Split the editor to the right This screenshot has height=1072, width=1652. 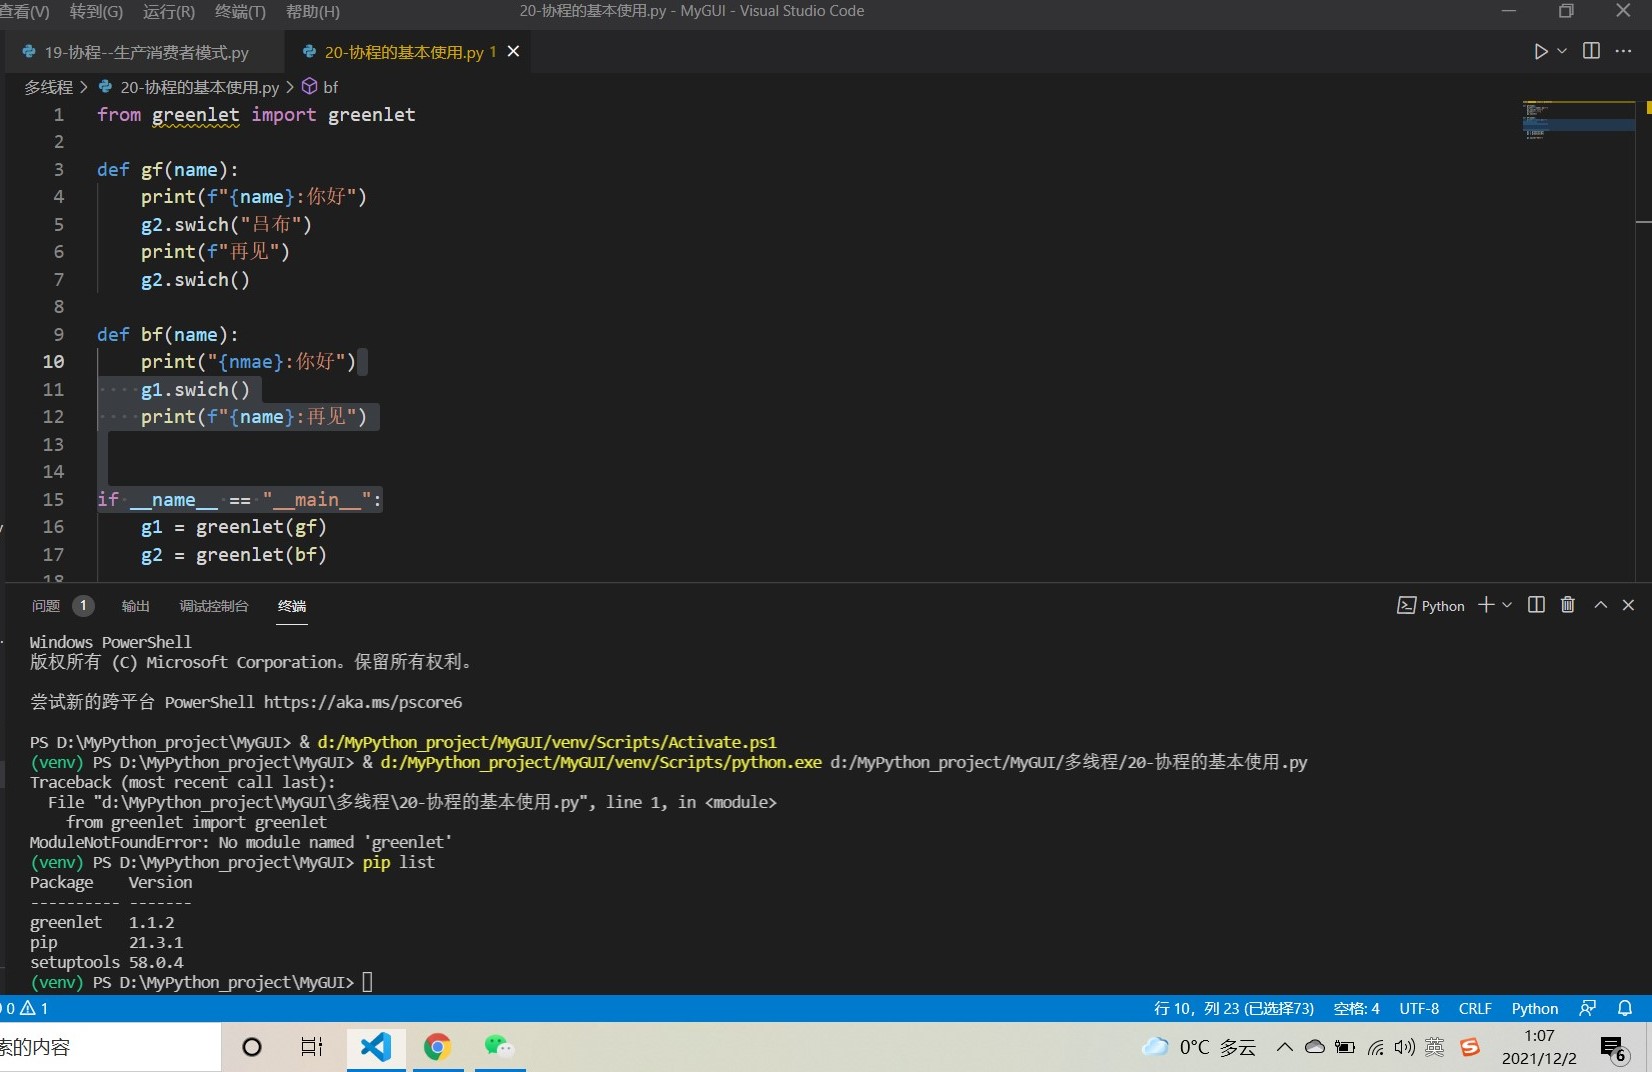[1591, 51]
